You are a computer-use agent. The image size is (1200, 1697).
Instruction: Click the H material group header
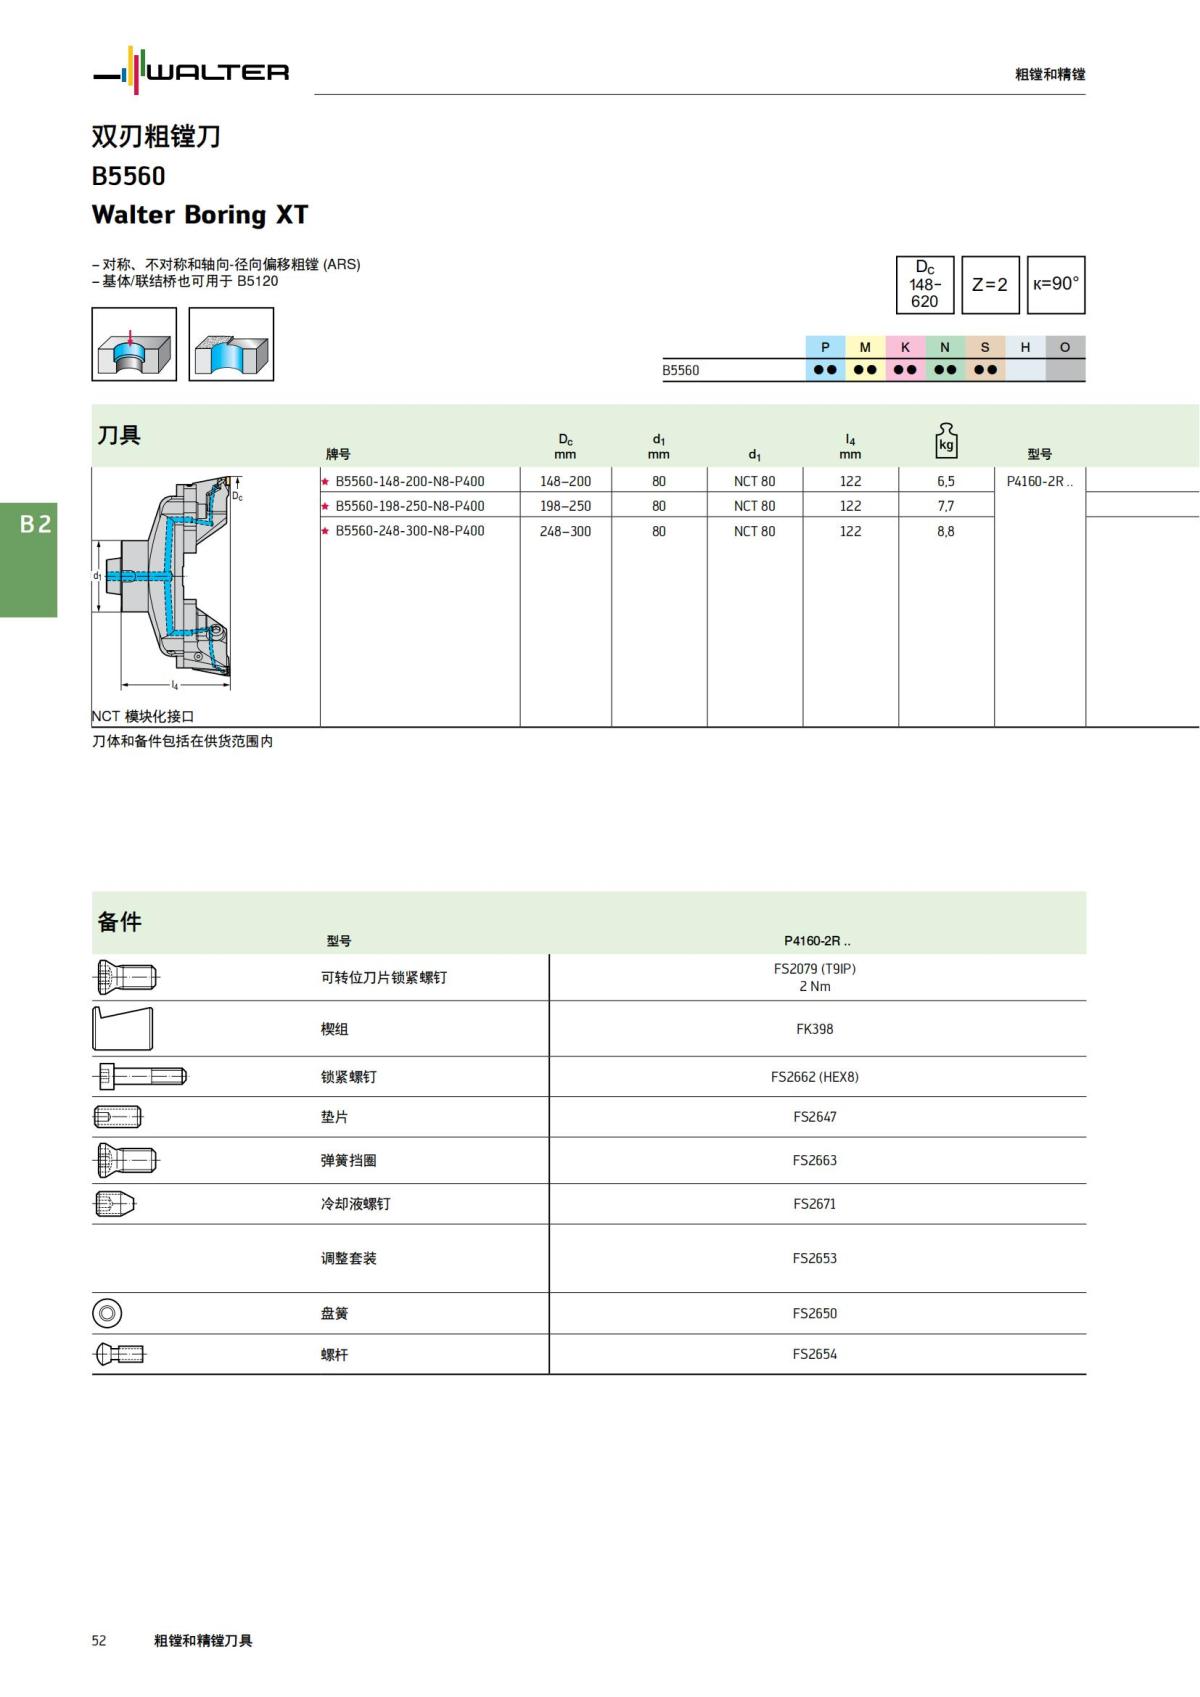click(1025, 347)
